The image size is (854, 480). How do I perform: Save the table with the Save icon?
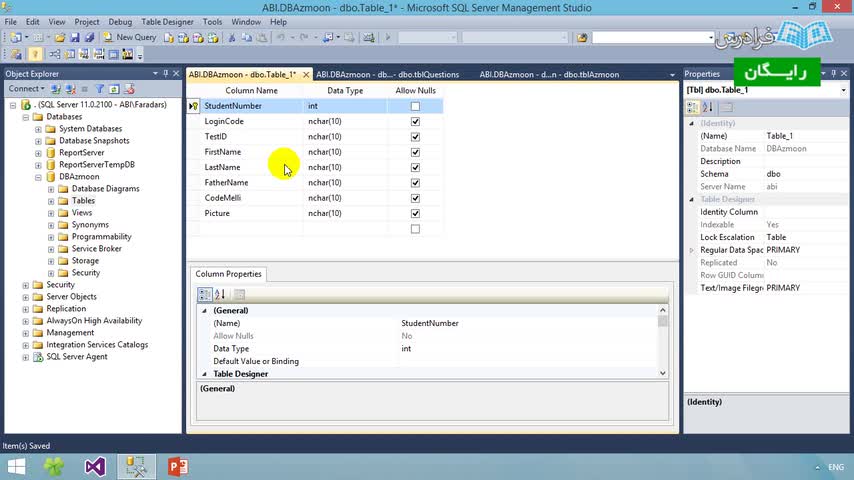[x=75, y=38]
